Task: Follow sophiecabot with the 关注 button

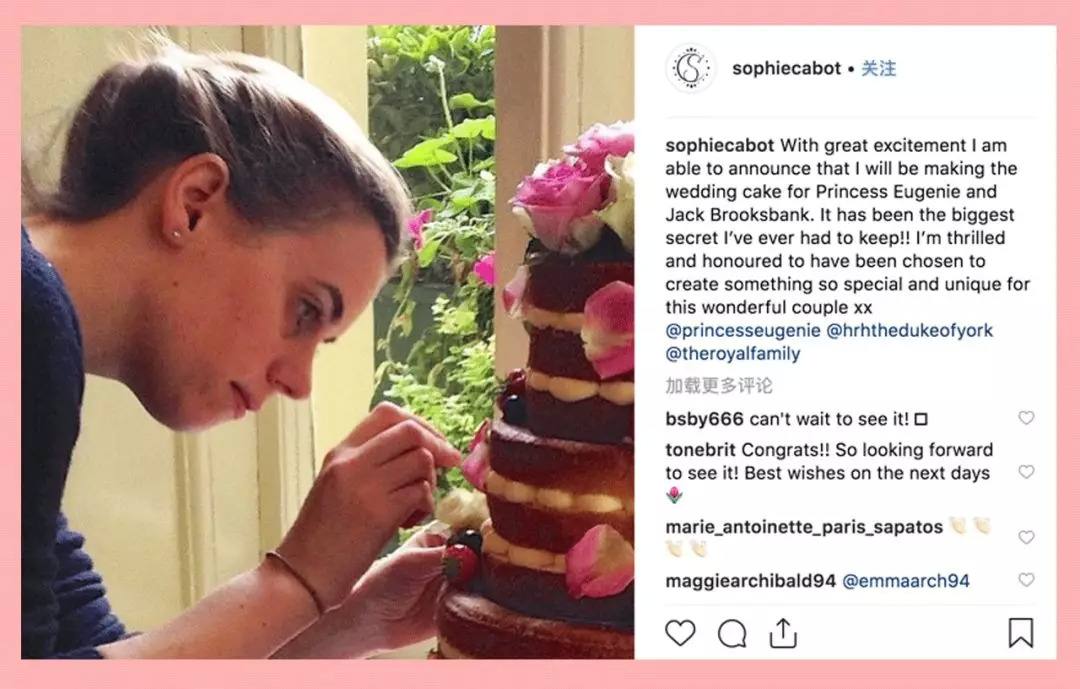Action: coord(879,69)
